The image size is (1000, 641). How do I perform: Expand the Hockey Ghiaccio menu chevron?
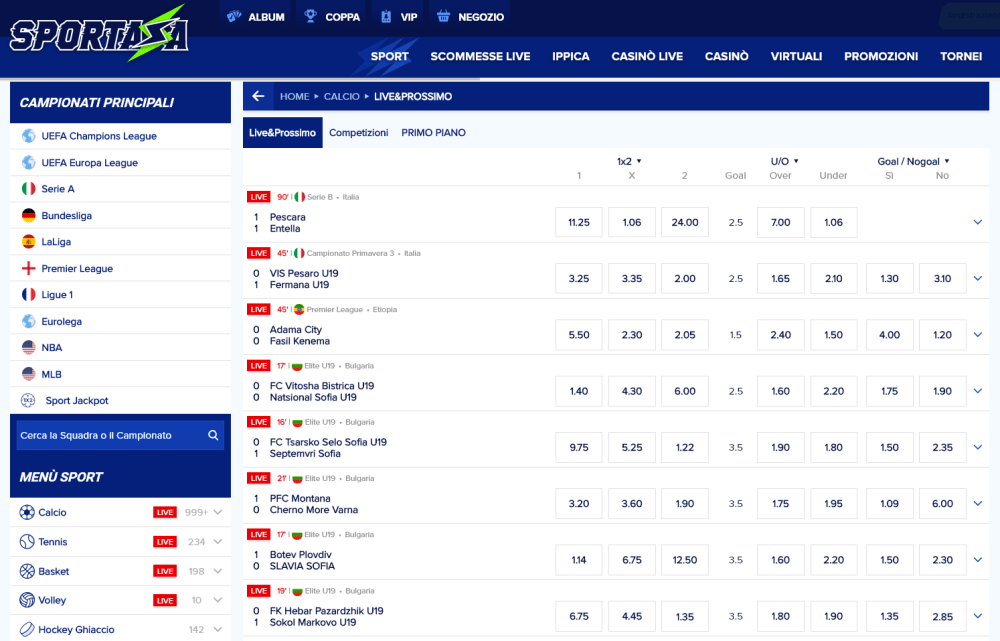coord(218,629)
